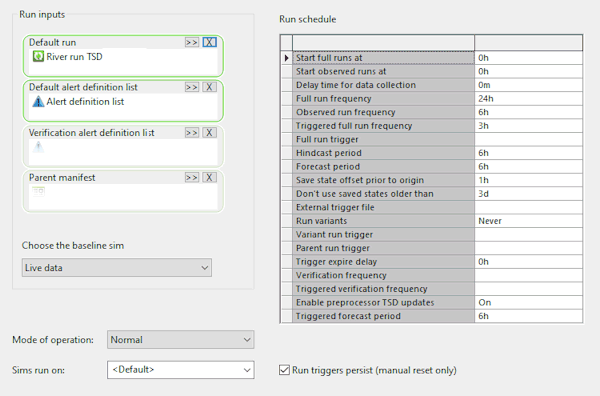
Task: Click the faded parent manifest icon
Action: pyautogui.click(x=38, y=191)
